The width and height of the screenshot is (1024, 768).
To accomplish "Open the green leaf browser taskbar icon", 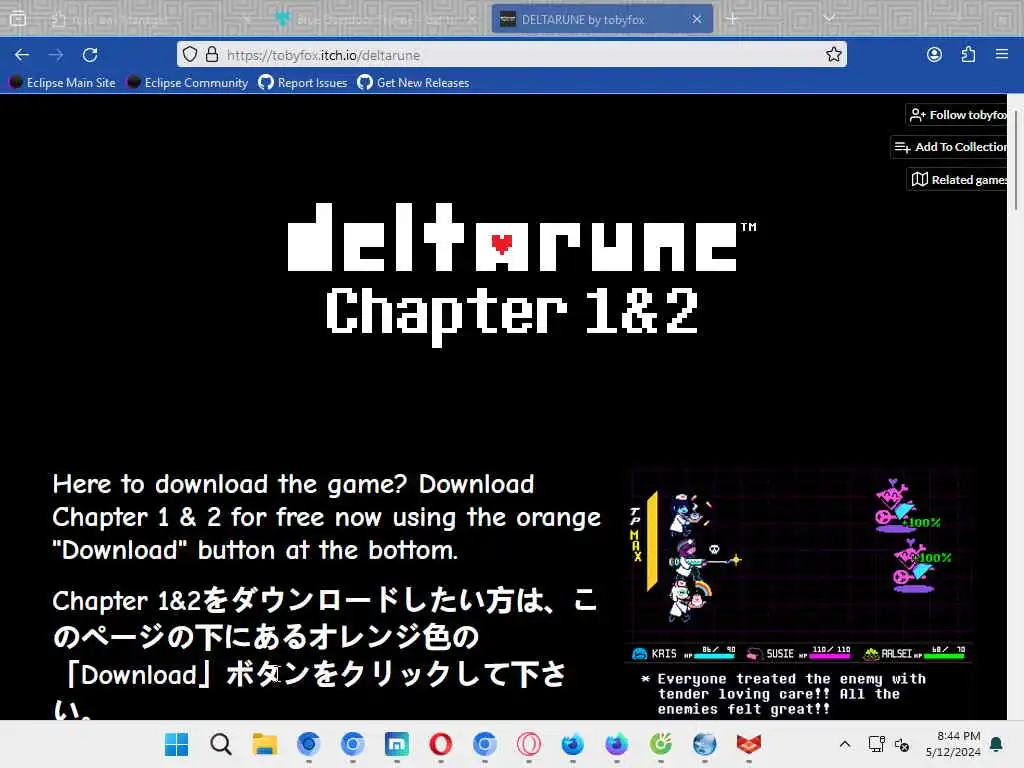I will (661, 744).
